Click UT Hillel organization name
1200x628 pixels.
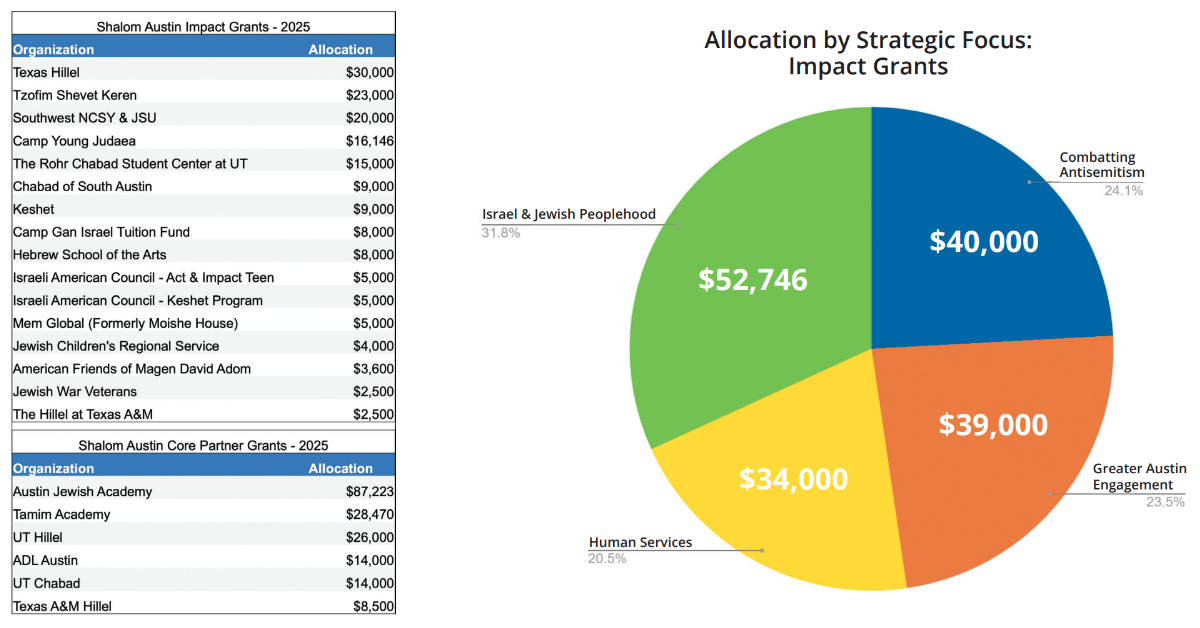pos(38,538)
